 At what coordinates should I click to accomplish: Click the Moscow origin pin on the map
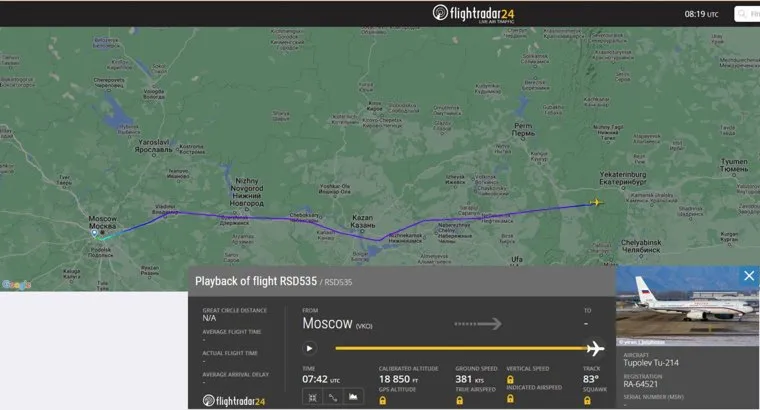95,234
